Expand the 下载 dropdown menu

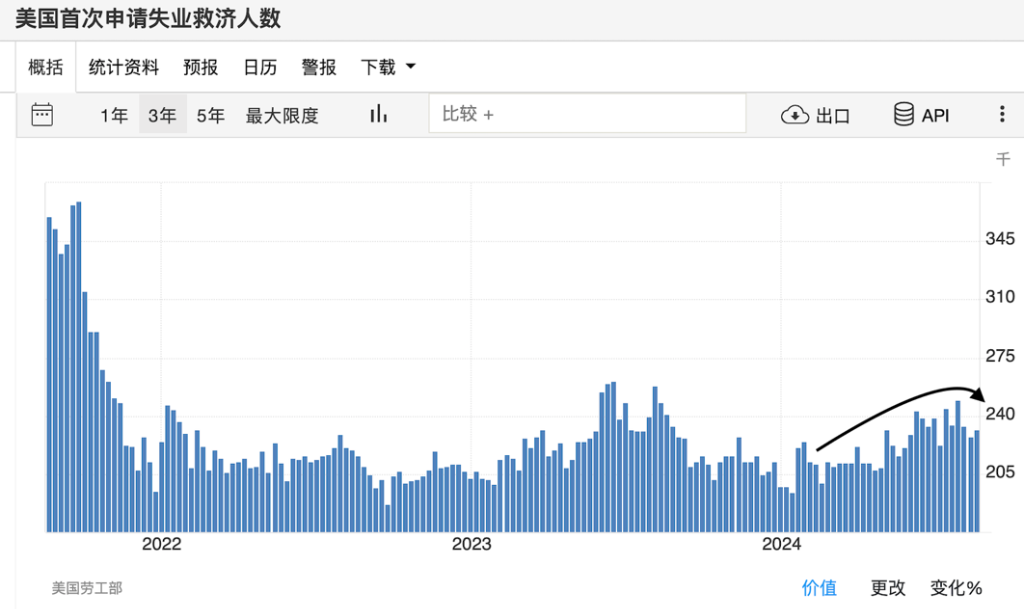tap(388, 67)
